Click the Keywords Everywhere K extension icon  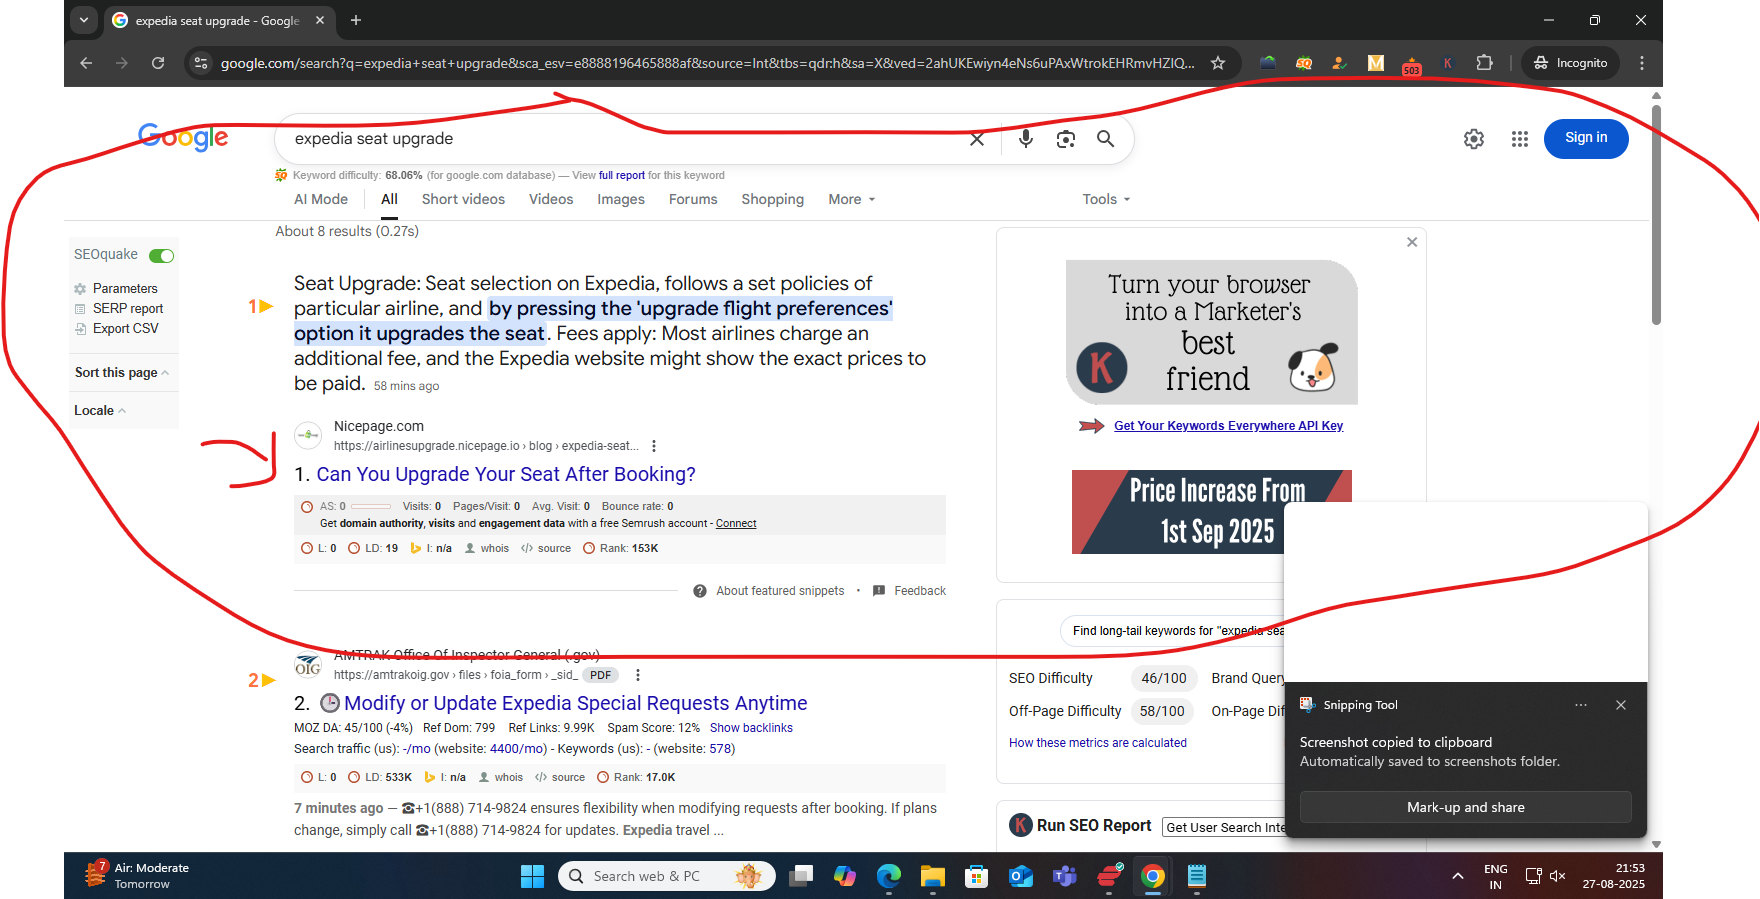(1447, 63)
